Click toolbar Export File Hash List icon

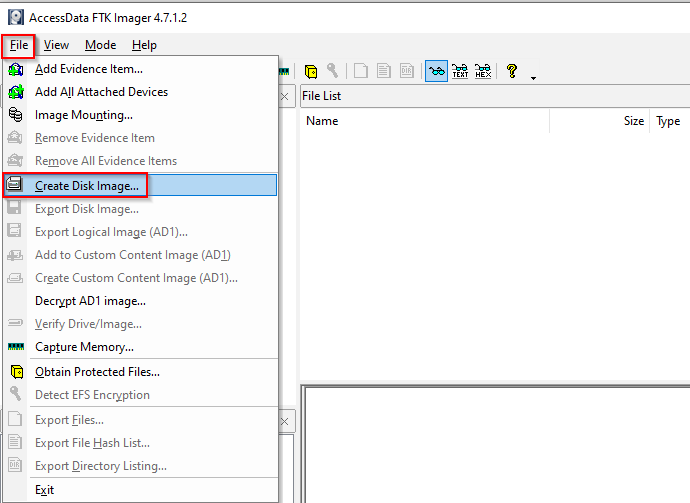pyautogui.click(x=384, y=71)
